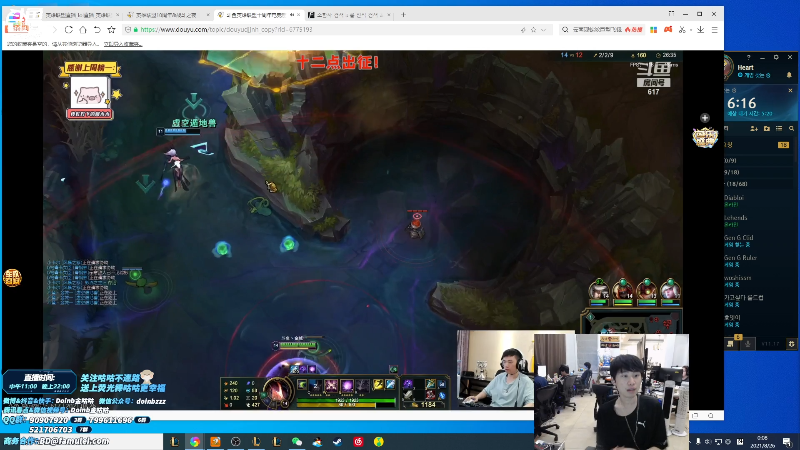Open help question mark in League client
The height and width of the screenshot is (450, 800).
(x=748, y=58)
